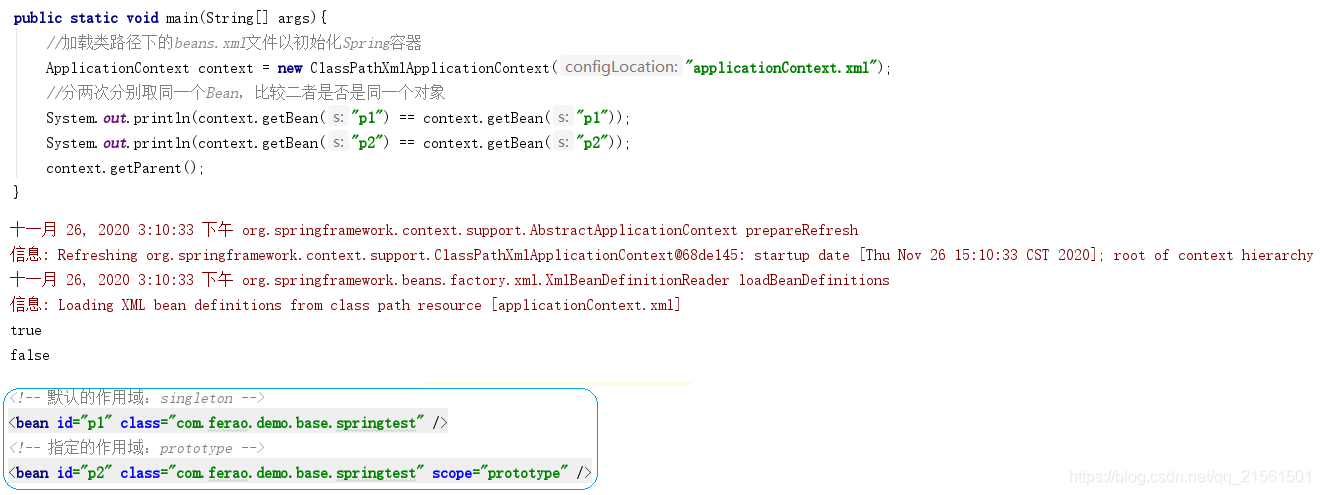Select the "applicationContext.xml" string literal

[x=782, y=68]
